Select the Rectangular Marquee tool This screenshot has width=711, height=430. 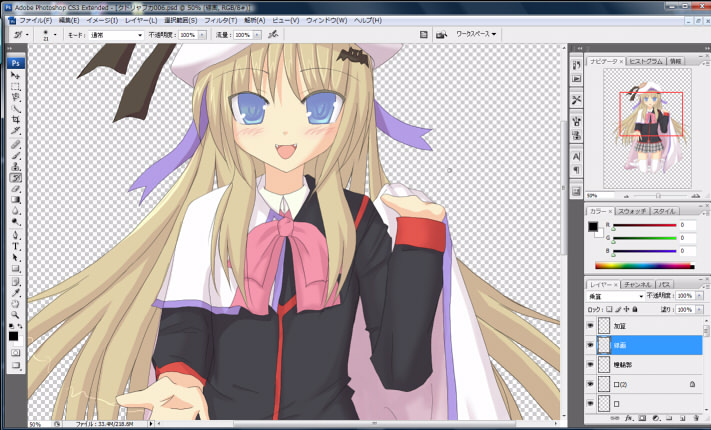[15, 86]
